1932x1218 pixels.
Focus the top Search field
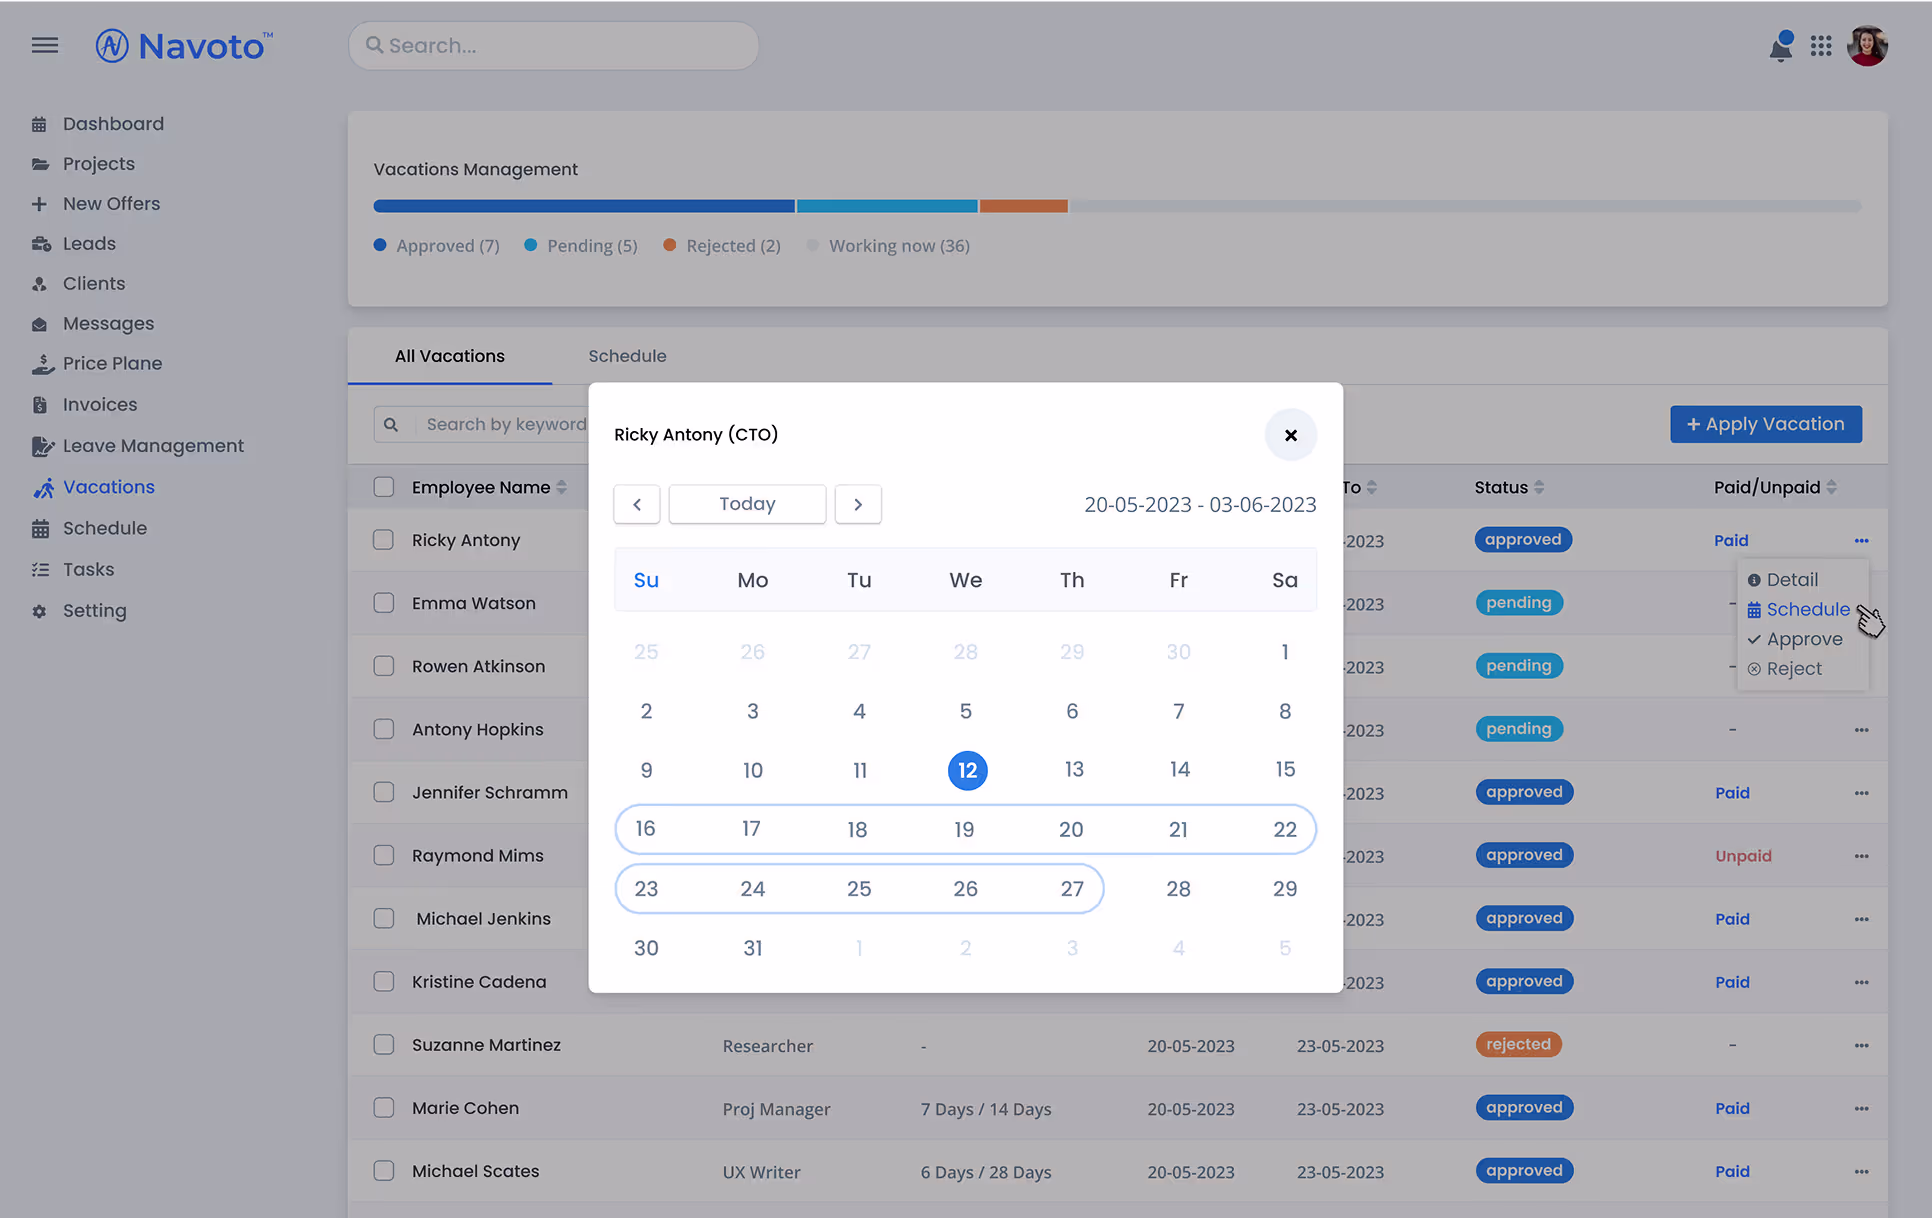553,46
